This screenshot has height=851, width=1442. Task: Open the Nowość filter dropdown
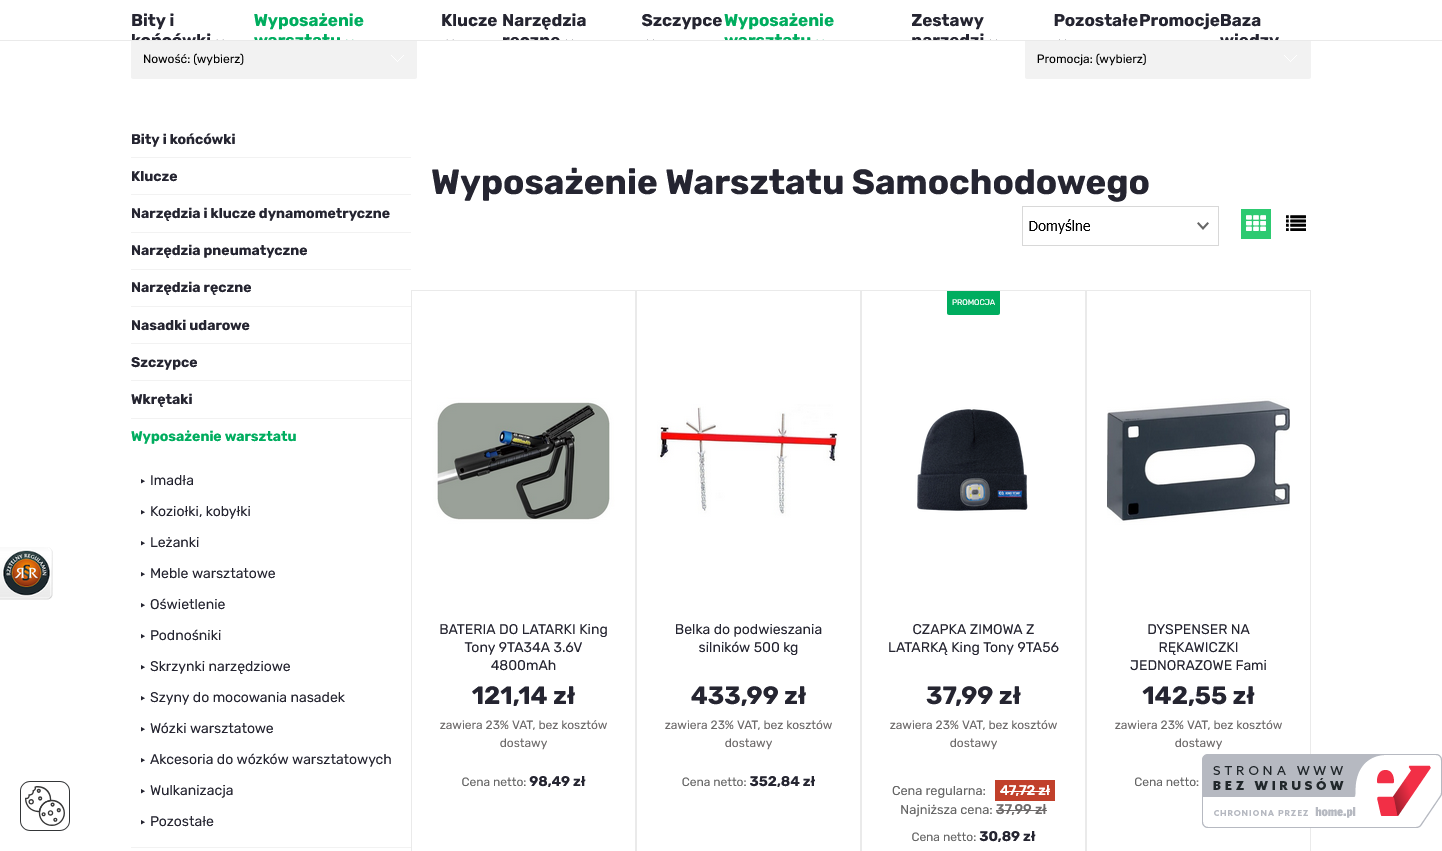click(x=273, y=59)
